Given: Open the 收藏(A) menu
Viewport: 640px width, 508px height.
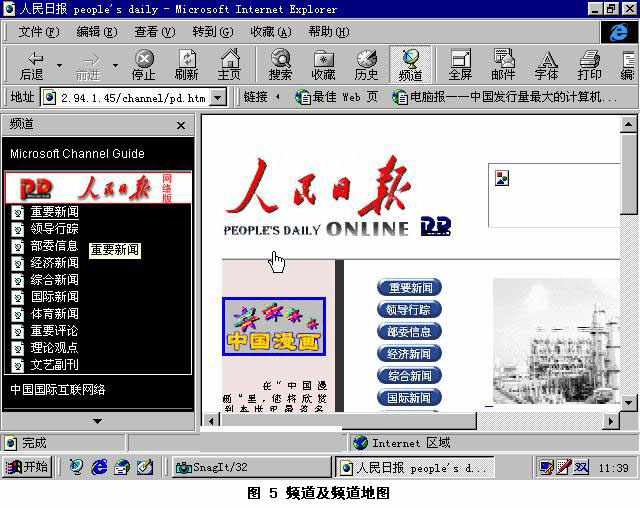Looking at the screenshot, I should click(271, 32).
